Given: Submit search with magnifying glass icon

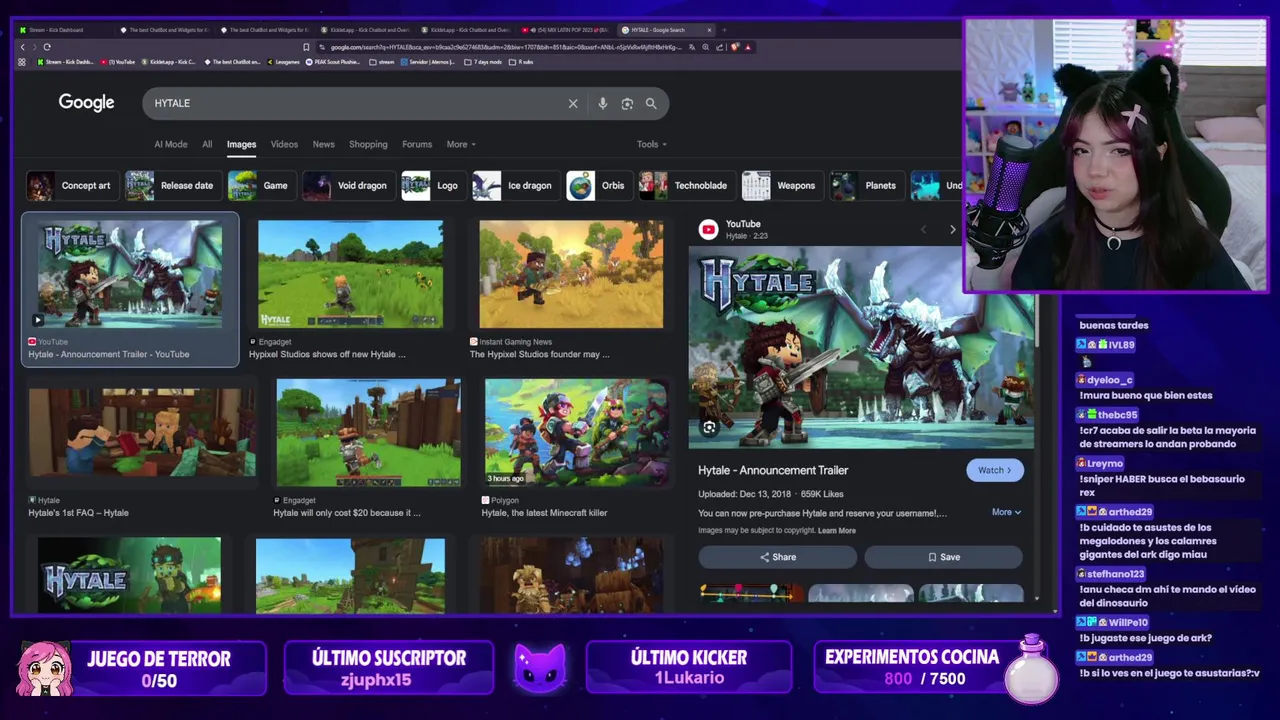Looking at the screenshot, I should pos(651,103).
